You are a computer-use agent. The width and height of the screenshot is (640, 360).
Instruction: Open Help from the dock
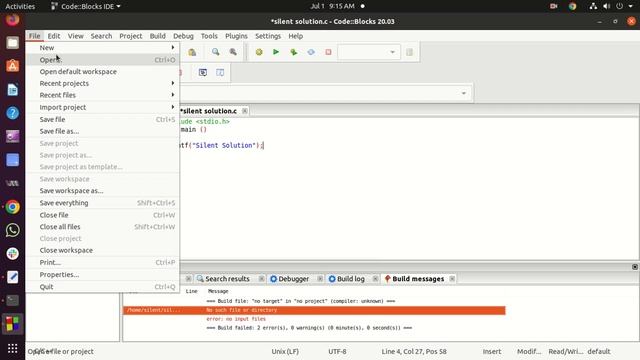(x=12, y=113)
